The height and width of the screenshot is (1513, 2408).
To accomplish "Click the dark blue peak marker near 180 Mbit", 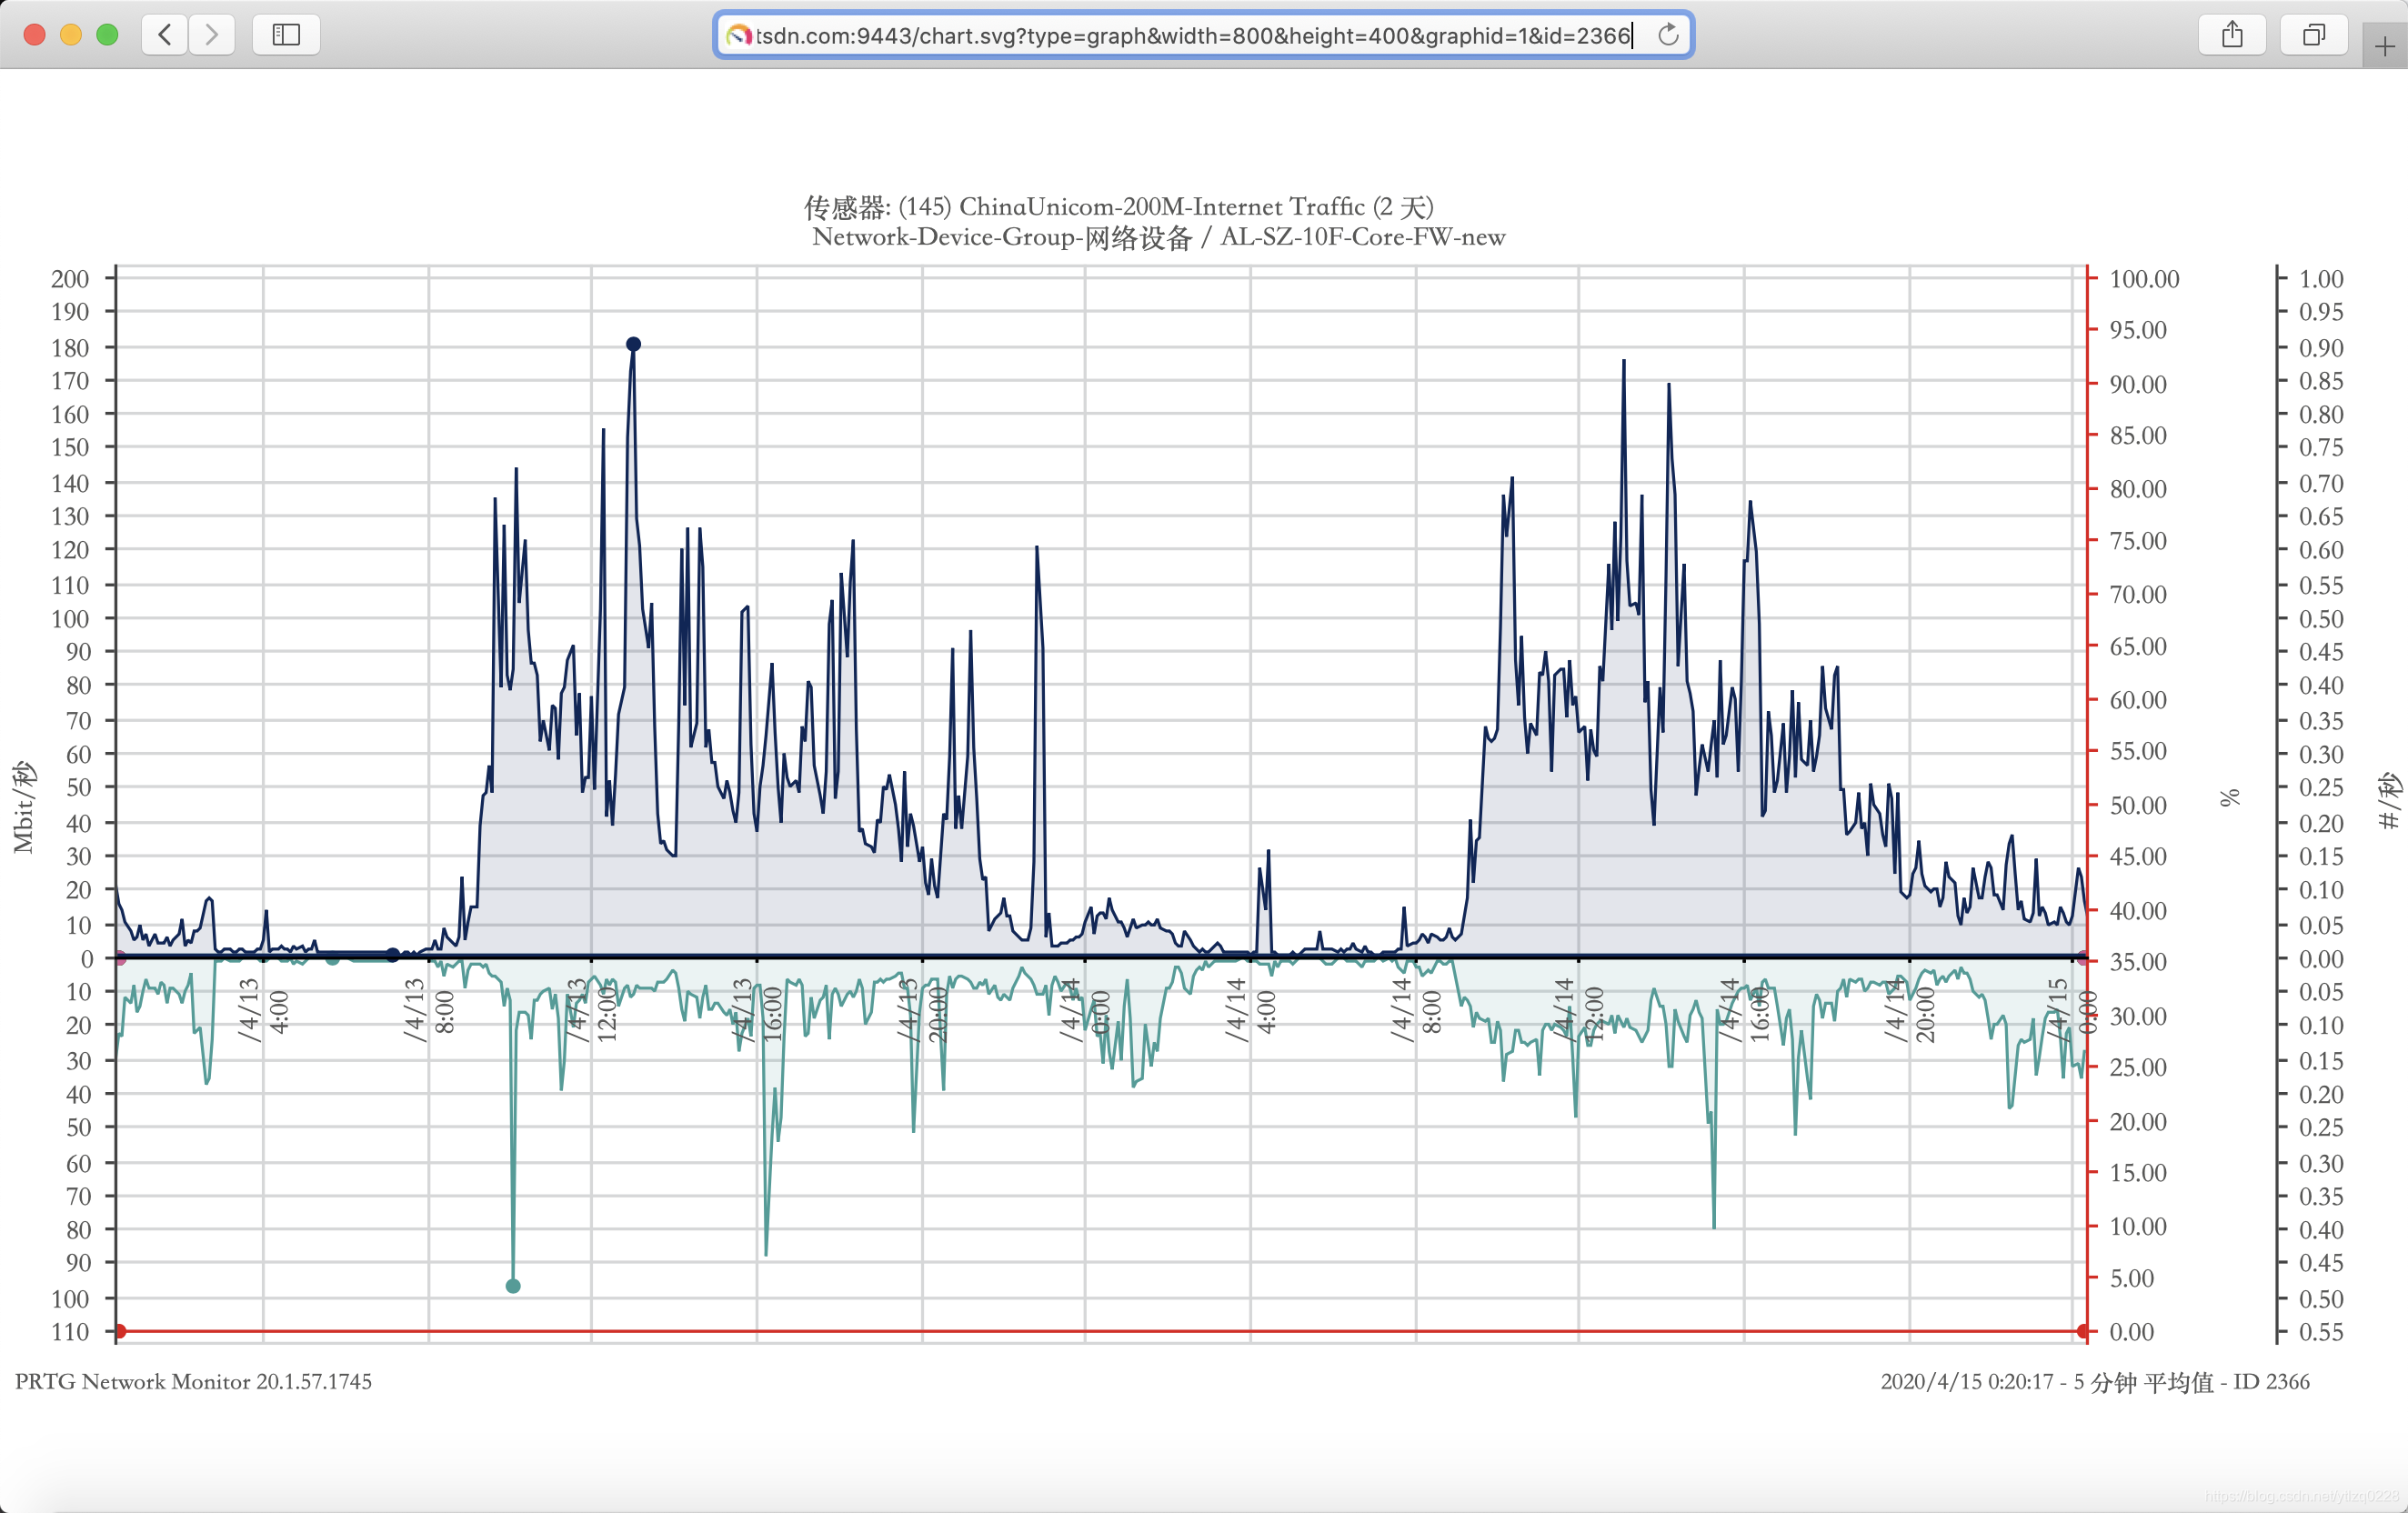I will [633, 344].
